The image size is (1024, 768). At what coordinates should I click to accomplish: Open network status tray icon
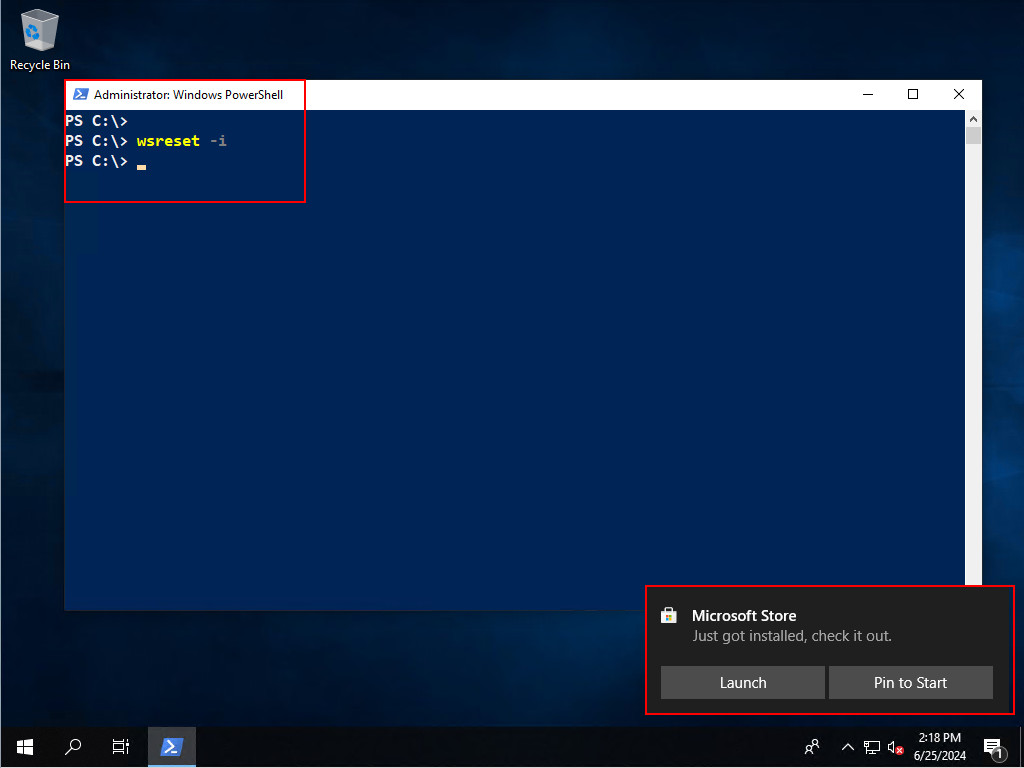point(872,747)
